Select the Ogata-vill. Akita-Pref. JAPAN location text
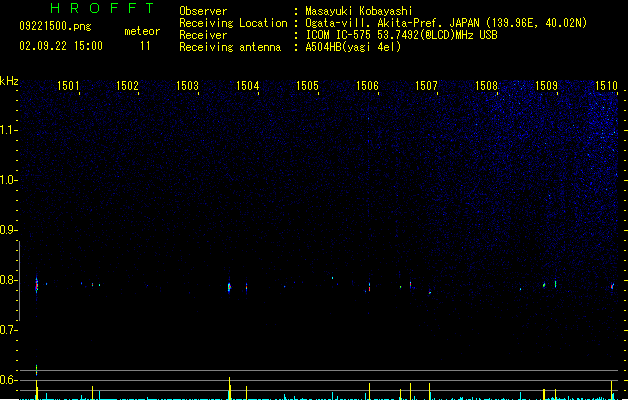 [x=446, y=23]
